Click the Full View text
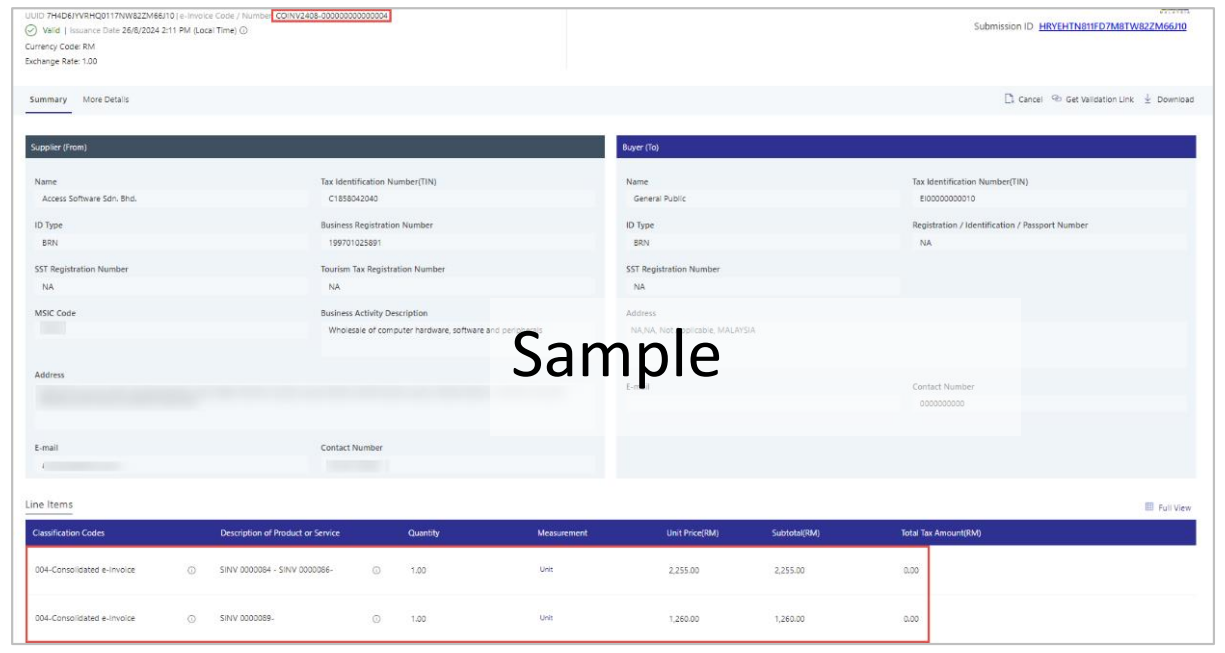This screenshot has height=653, width=1225. tap(1174, 508)
